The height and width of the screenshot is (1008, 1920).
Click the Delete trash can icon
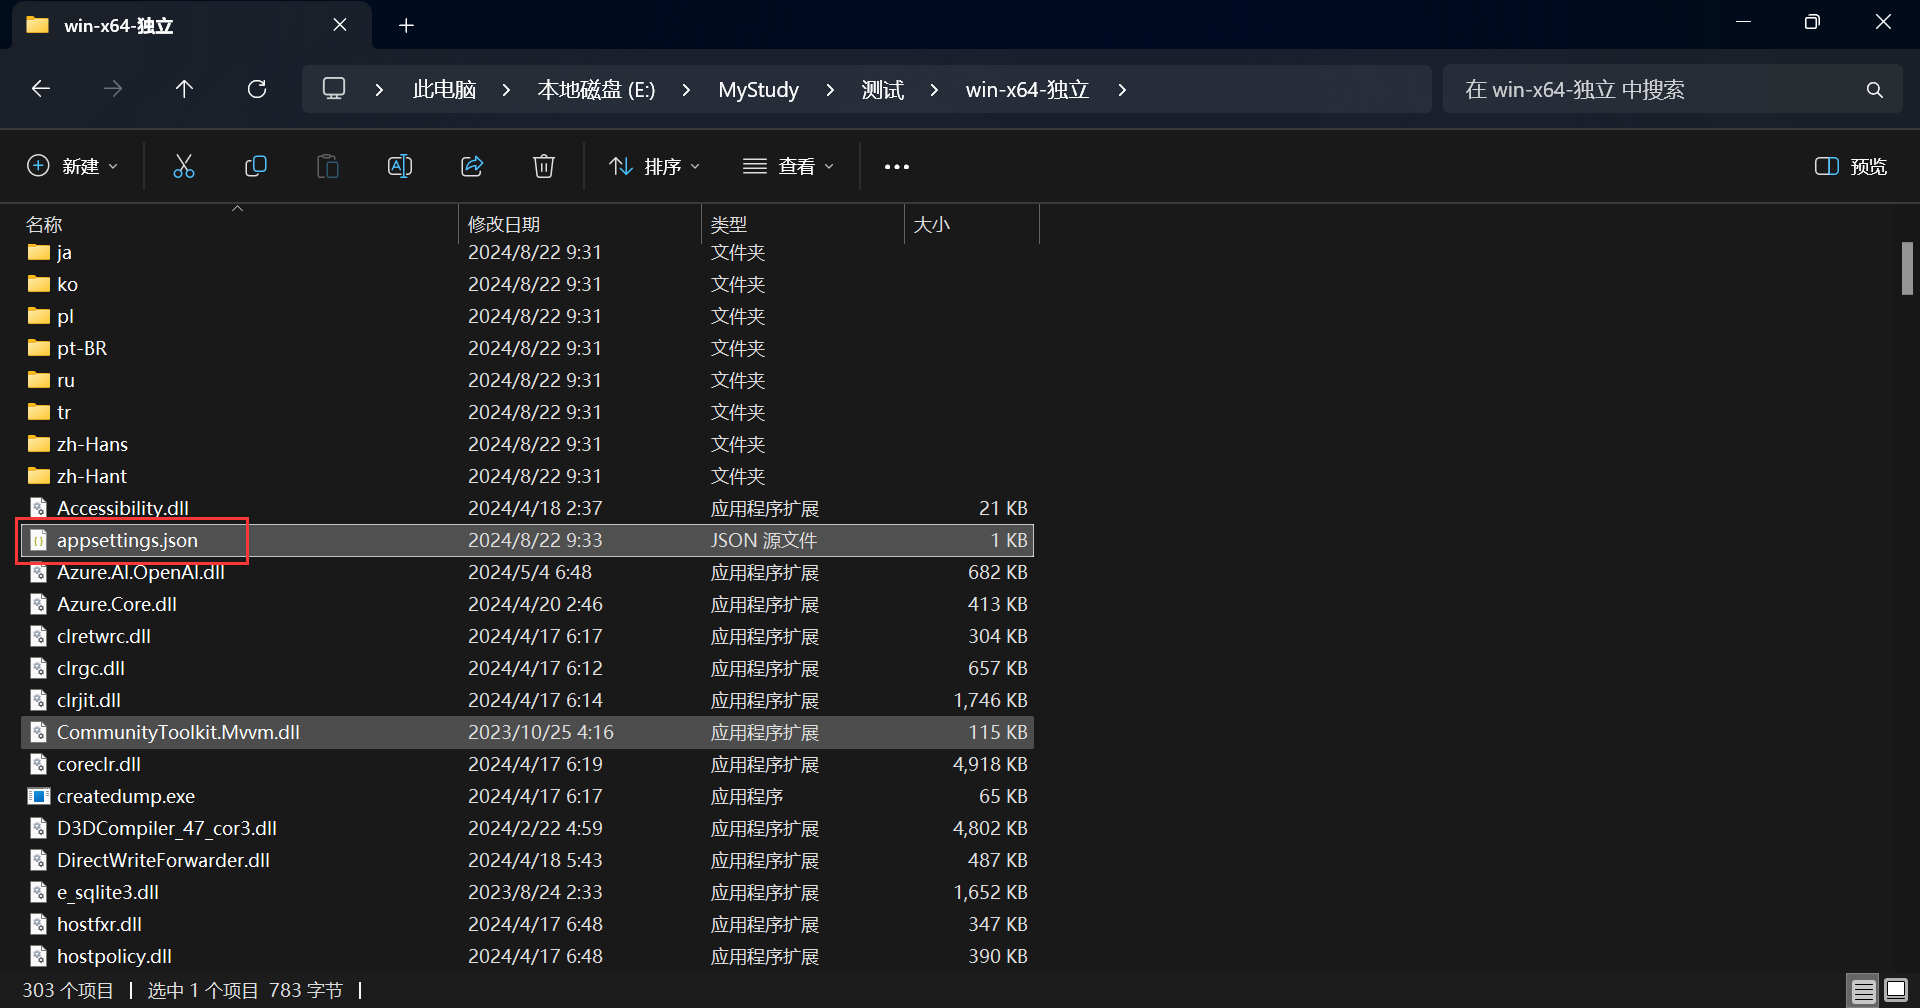[544, 166]
